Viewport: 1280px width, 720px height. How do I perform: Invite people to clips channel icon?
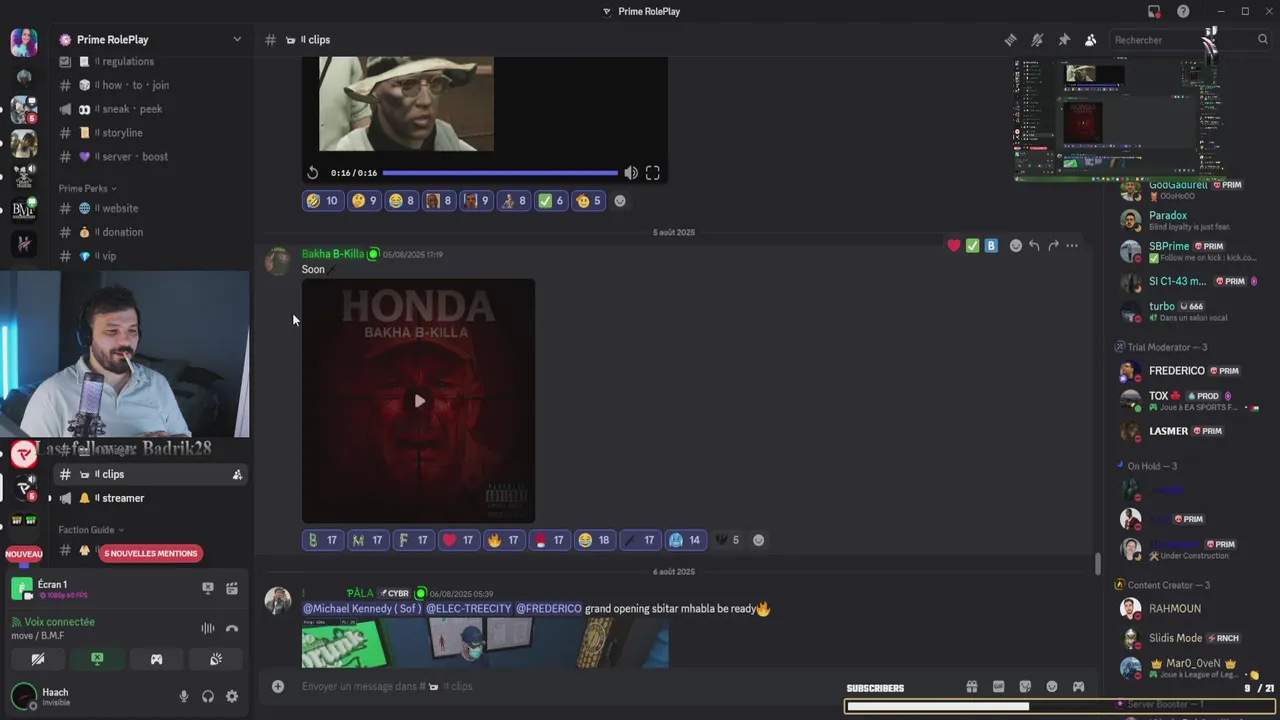[x=237, y=475]
